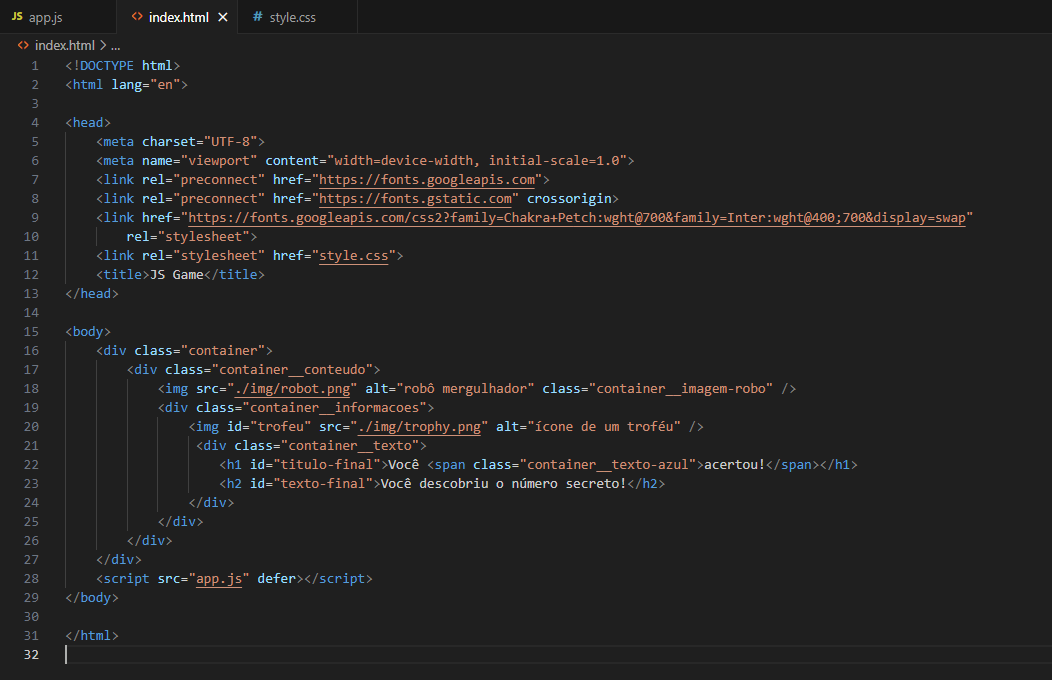Image resolution: width=1052 pixels, height=680 pixels.
Task: Click line number 15 in the gutter
Action: point(31,332)
